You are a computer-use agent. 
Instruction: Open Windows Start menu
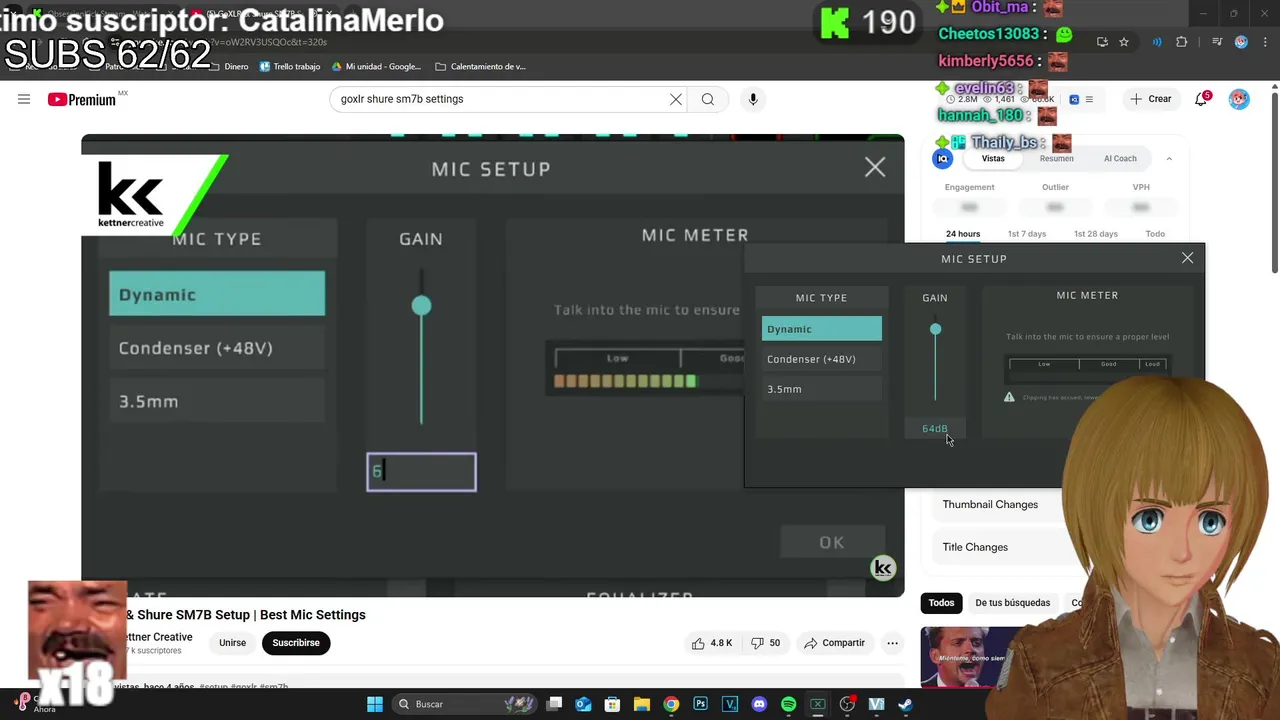375,704
